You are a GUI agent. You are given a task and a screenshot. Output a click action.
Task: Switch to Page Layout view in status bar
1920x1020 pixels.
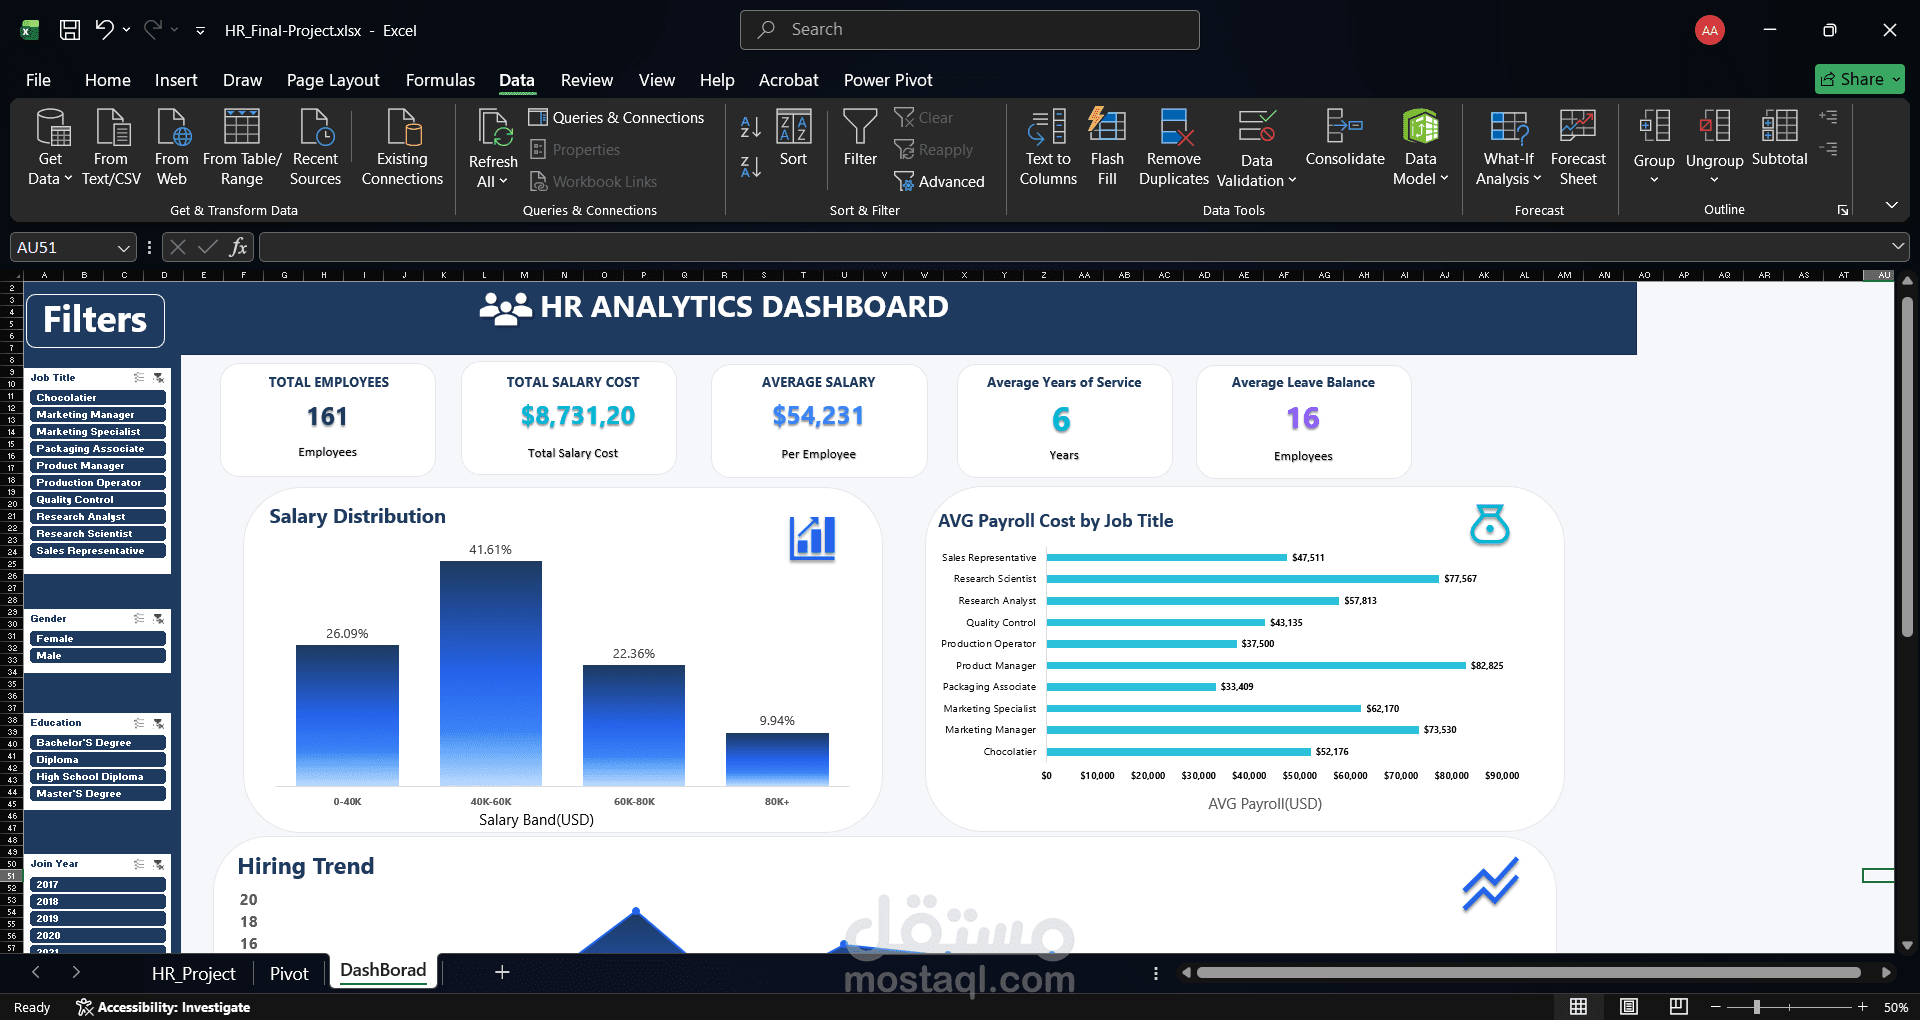1629,1006
